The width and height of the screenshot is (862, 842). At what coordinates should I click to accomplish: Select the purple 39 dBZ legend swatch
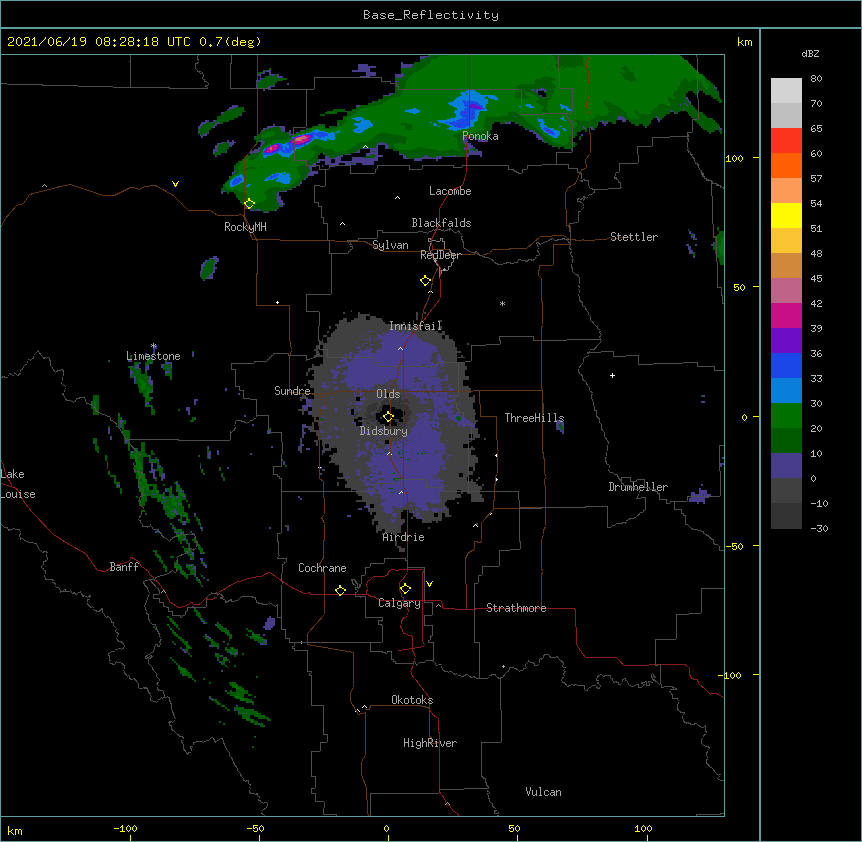click(786, 341)
